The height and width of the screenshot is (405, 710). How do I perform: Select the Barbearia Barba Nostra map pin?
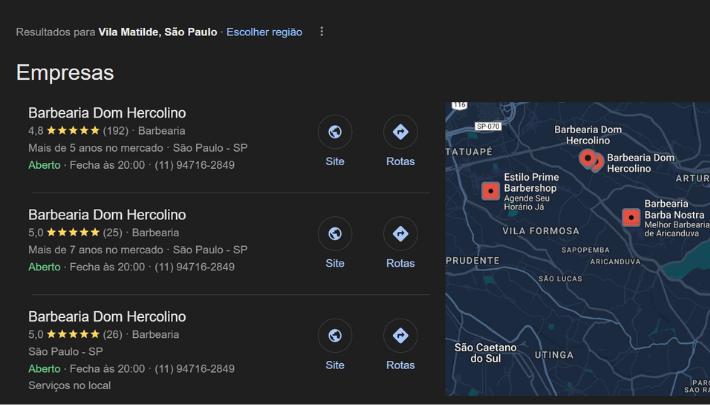(631, 217)
